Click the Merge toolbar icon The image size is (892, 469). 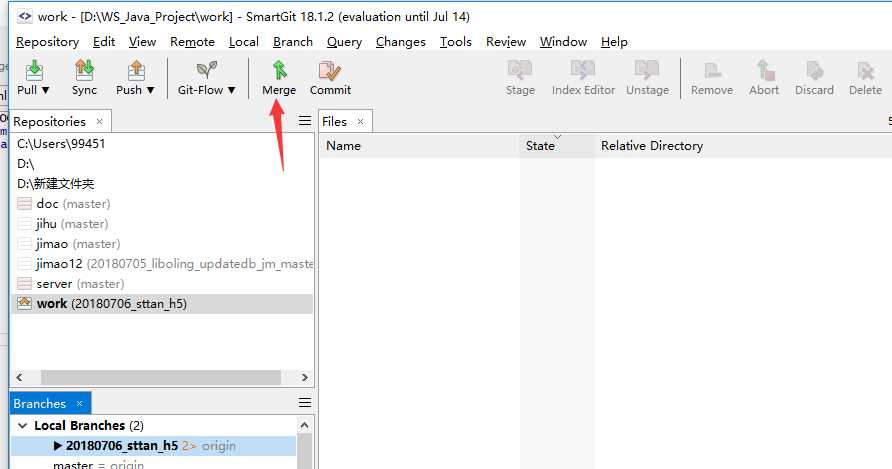pyautogui.click(x=279, y=71)
